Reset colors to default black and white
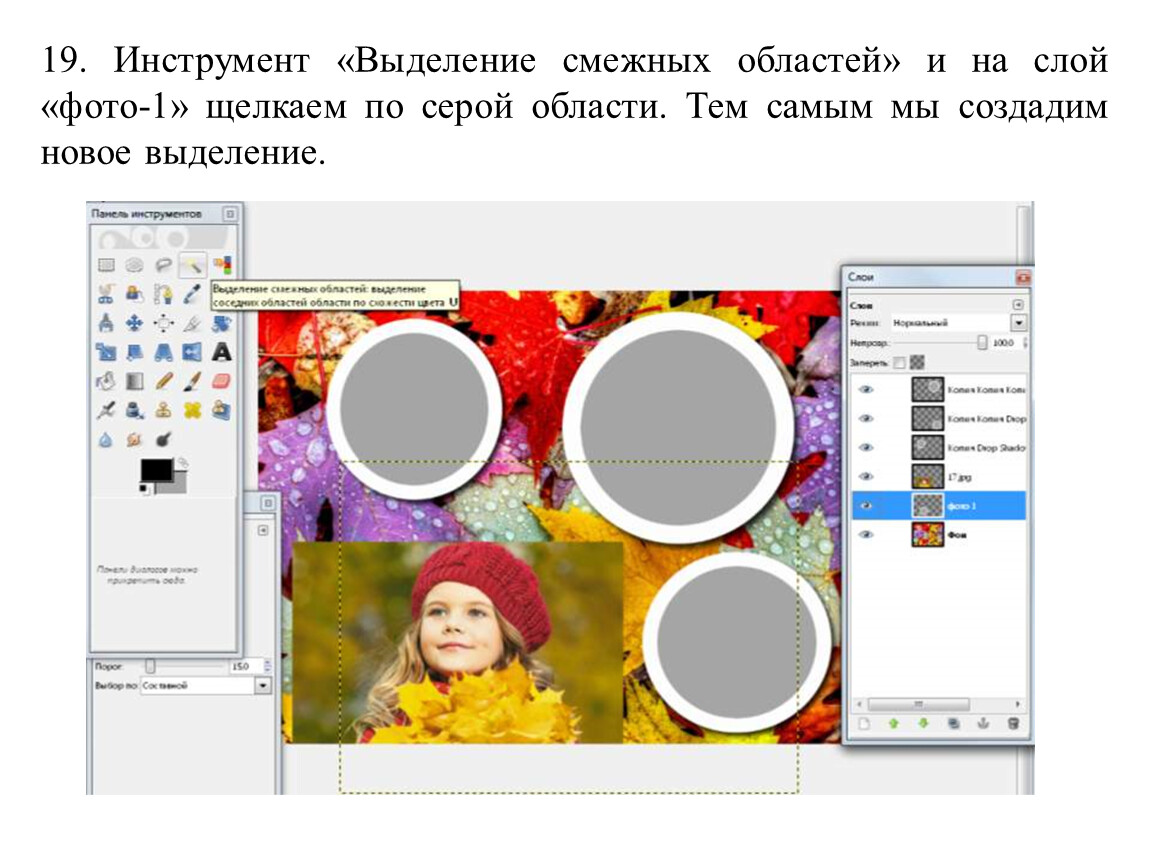The height and width of the screenshot is (864, 1150). pos(144,489)
